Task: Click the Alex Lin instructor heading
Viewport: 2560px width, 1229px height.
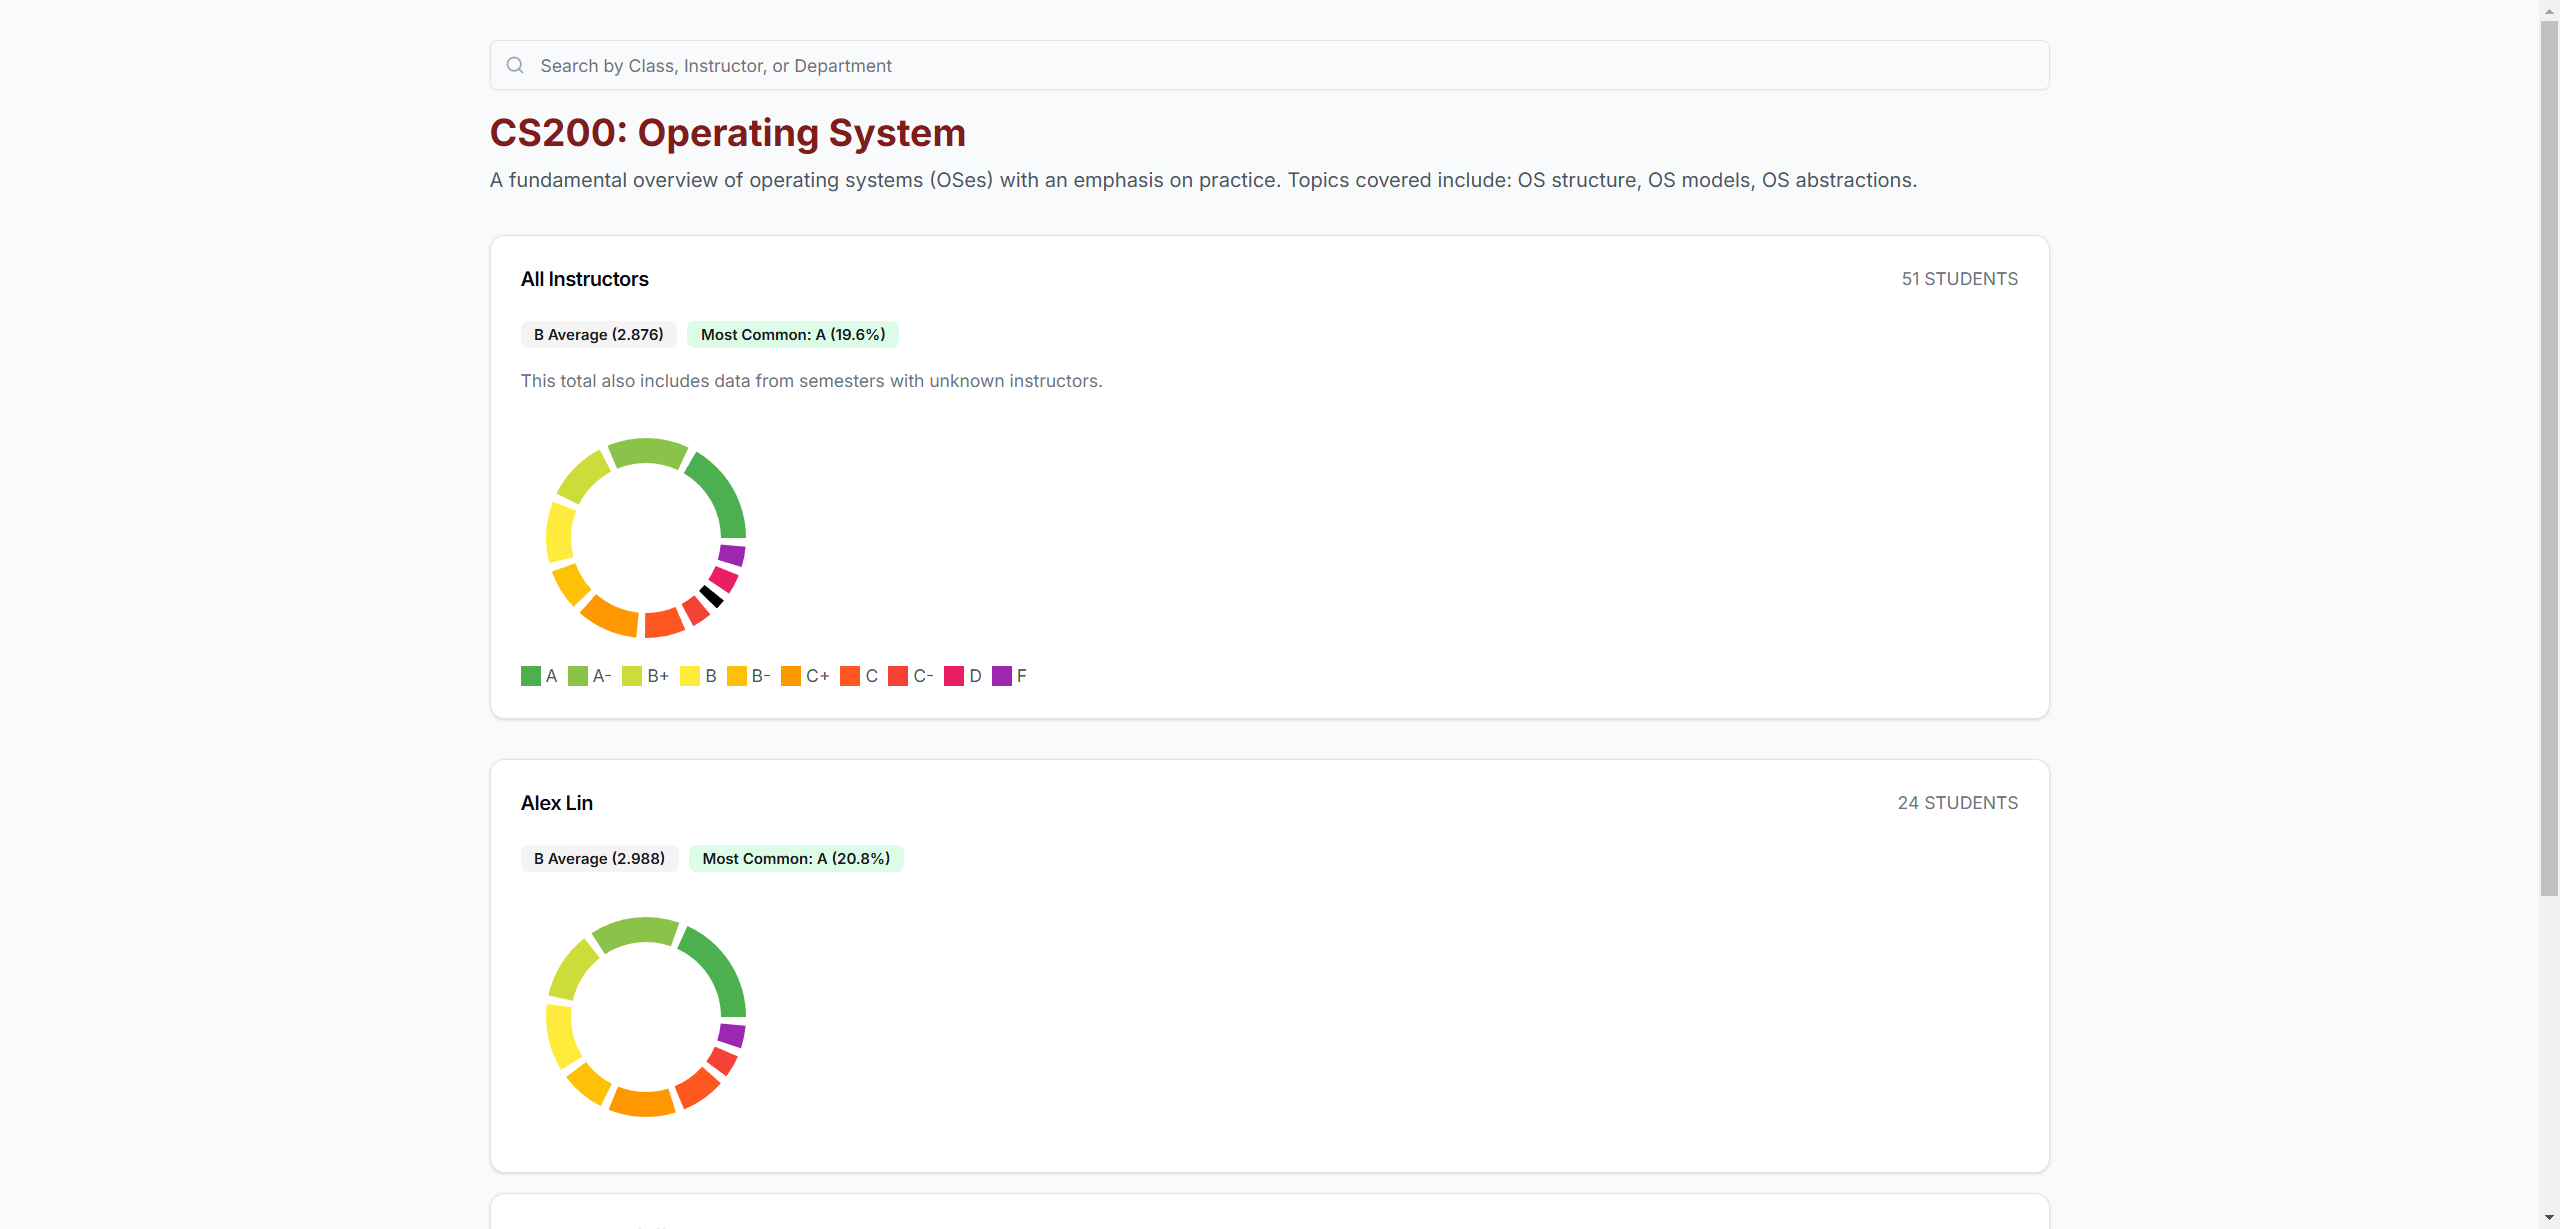Action: (557, 803)
